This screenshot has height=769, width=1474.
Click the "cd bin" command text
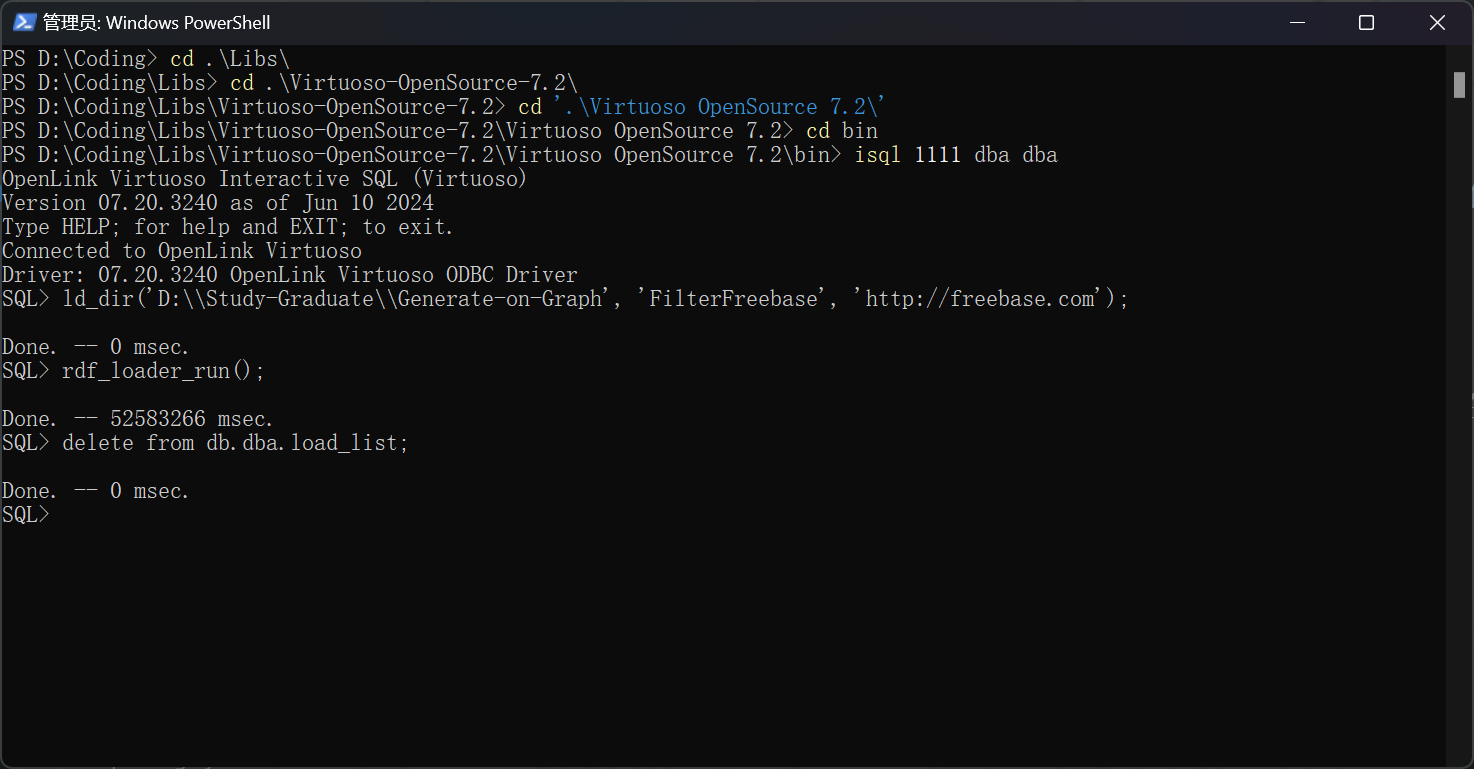(x=842, y=131)
